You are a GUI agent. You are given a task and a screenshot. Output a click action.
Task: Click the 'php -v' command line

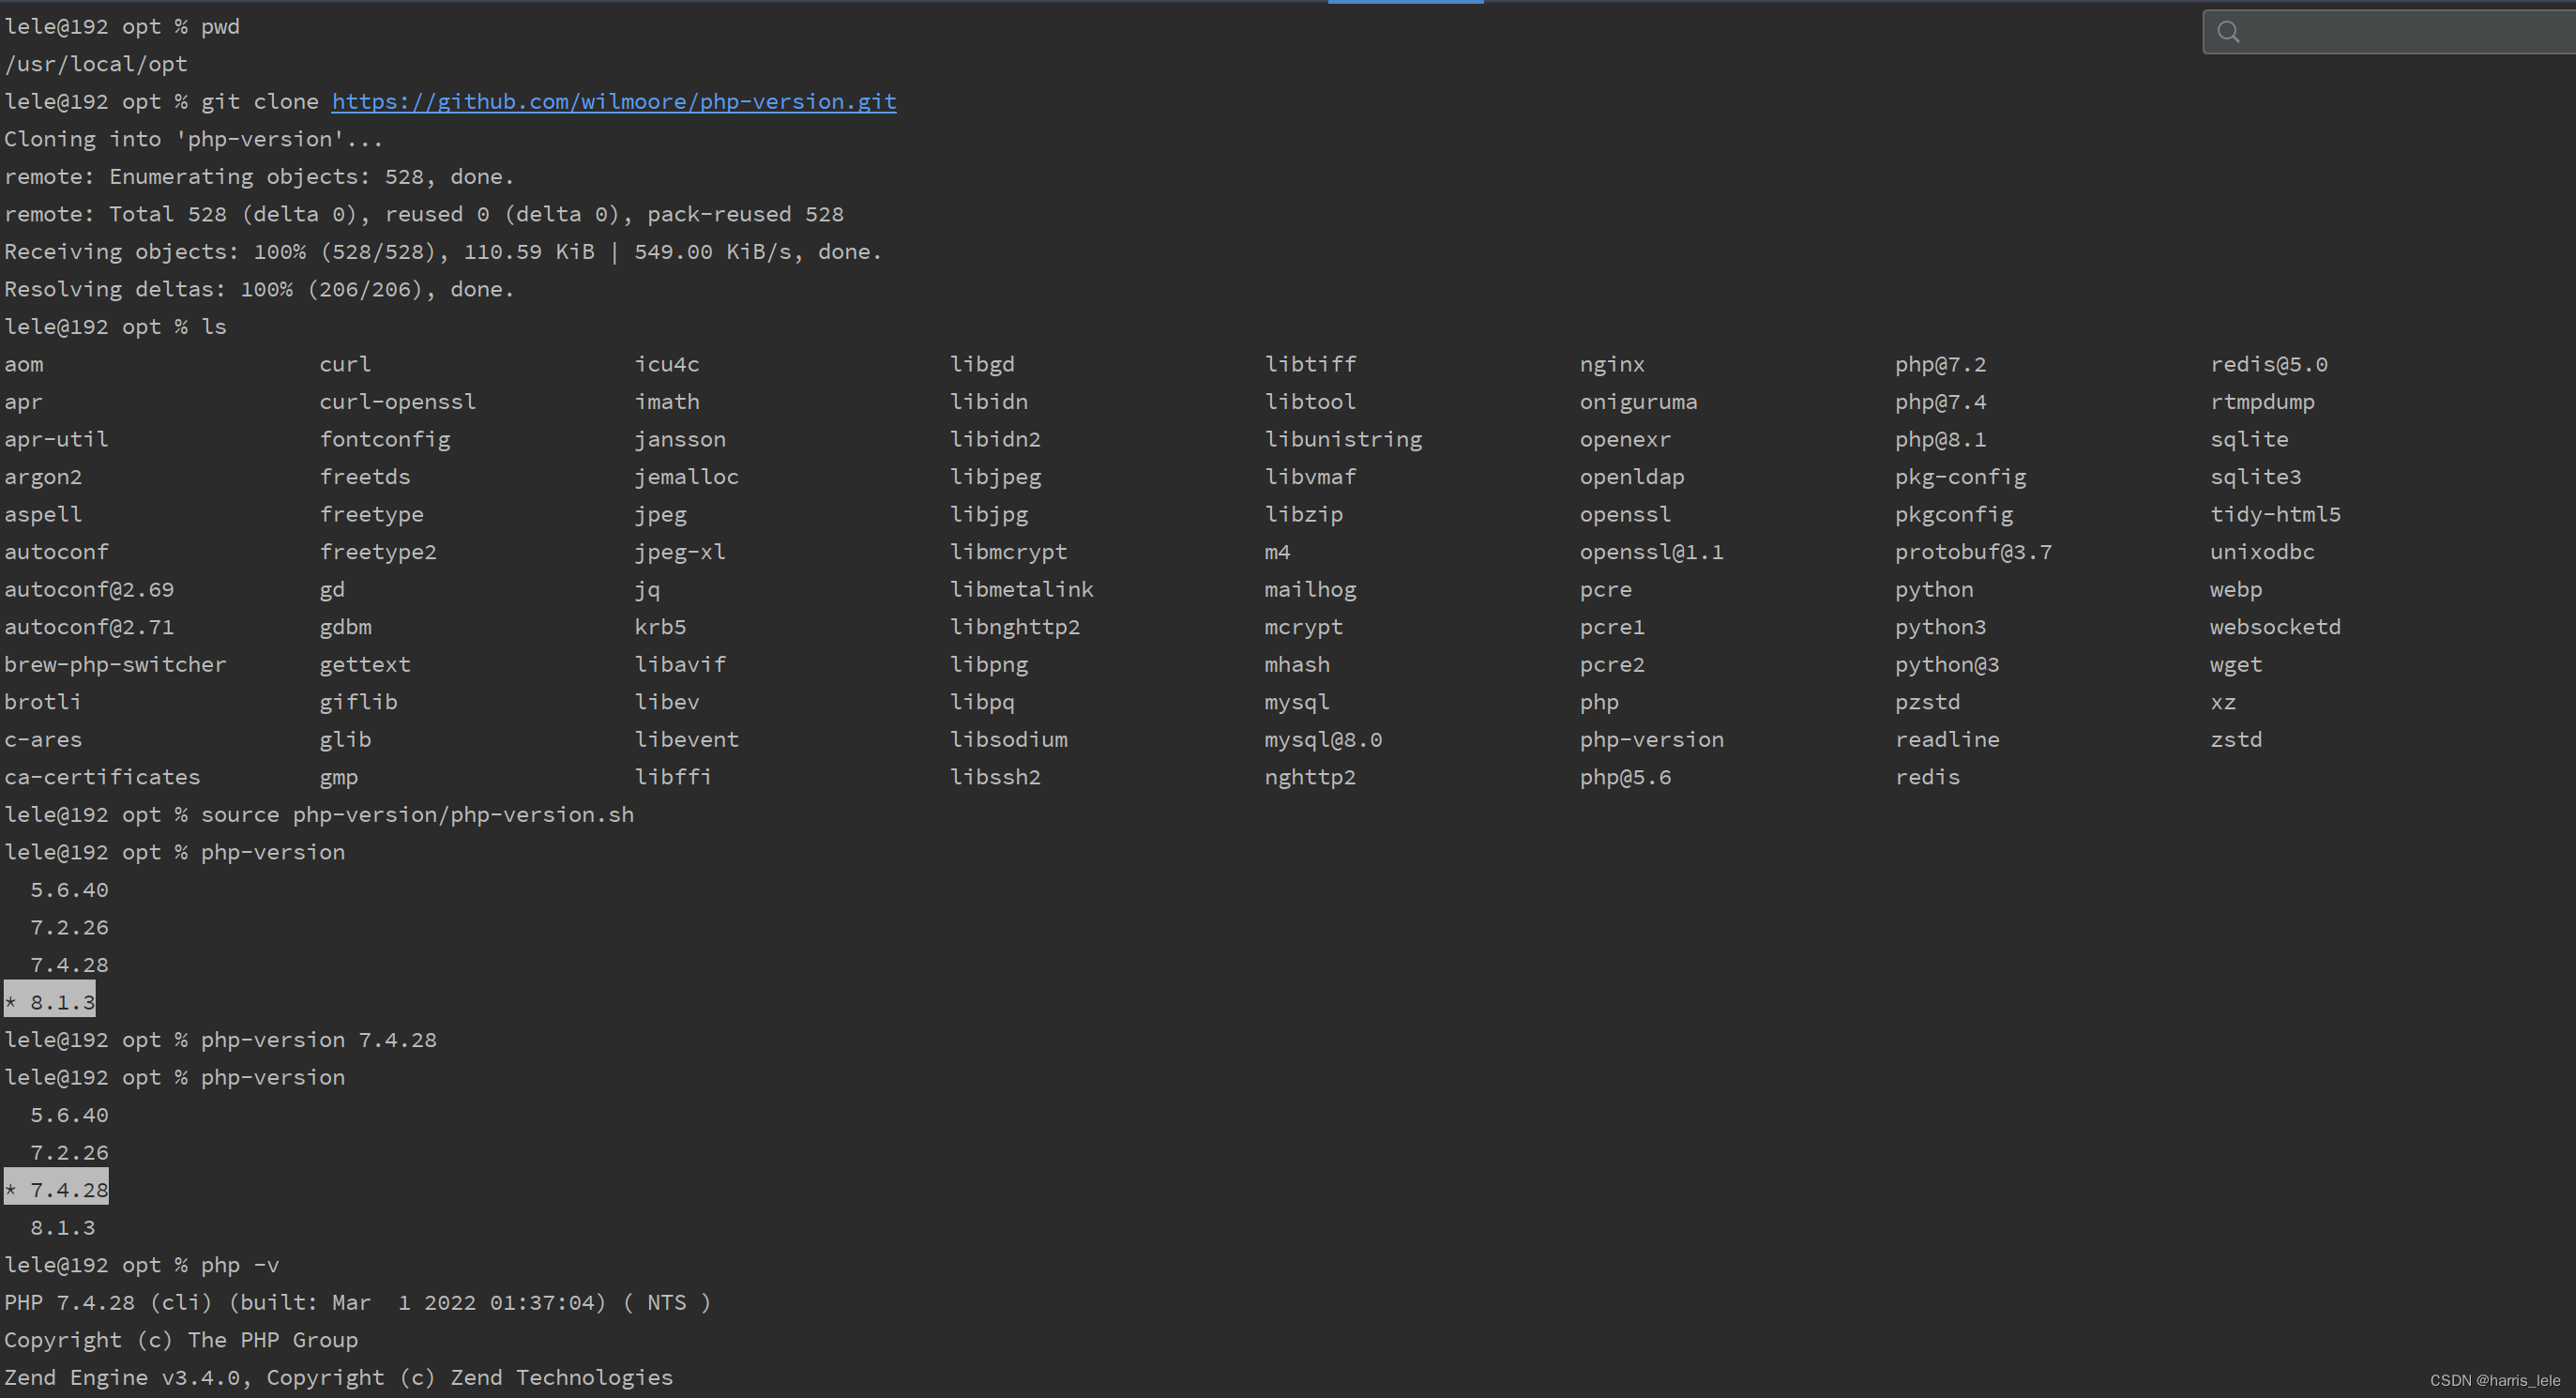[x=239, y=1265]
